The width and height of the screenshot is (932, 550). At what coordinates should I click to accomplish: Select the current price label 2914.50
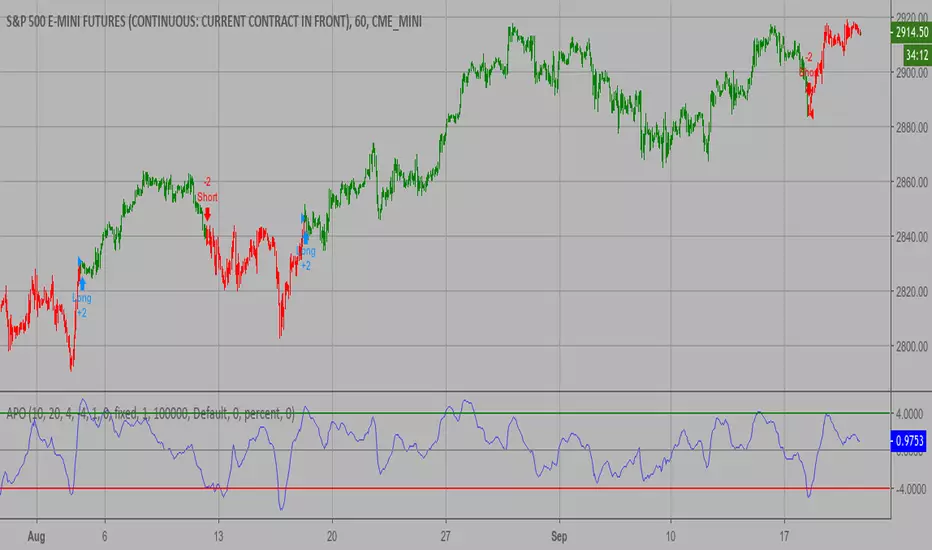click(x=911, y=32)
